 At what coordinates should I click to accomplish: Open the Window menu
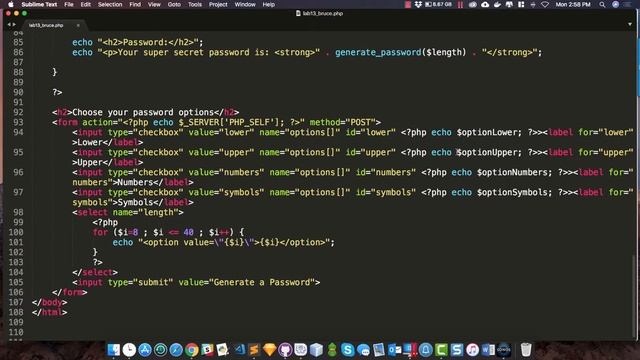coord(245,4)
